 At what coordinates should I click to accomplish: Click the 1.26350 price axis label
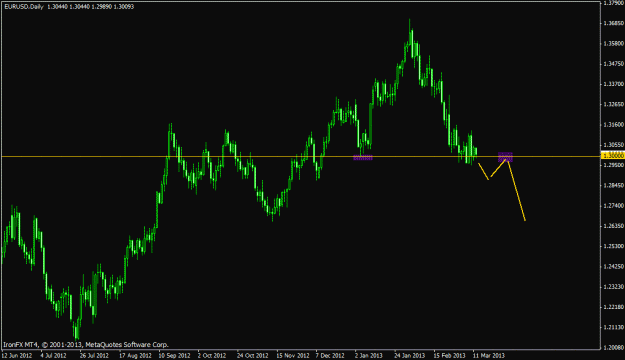coord(614,226)
